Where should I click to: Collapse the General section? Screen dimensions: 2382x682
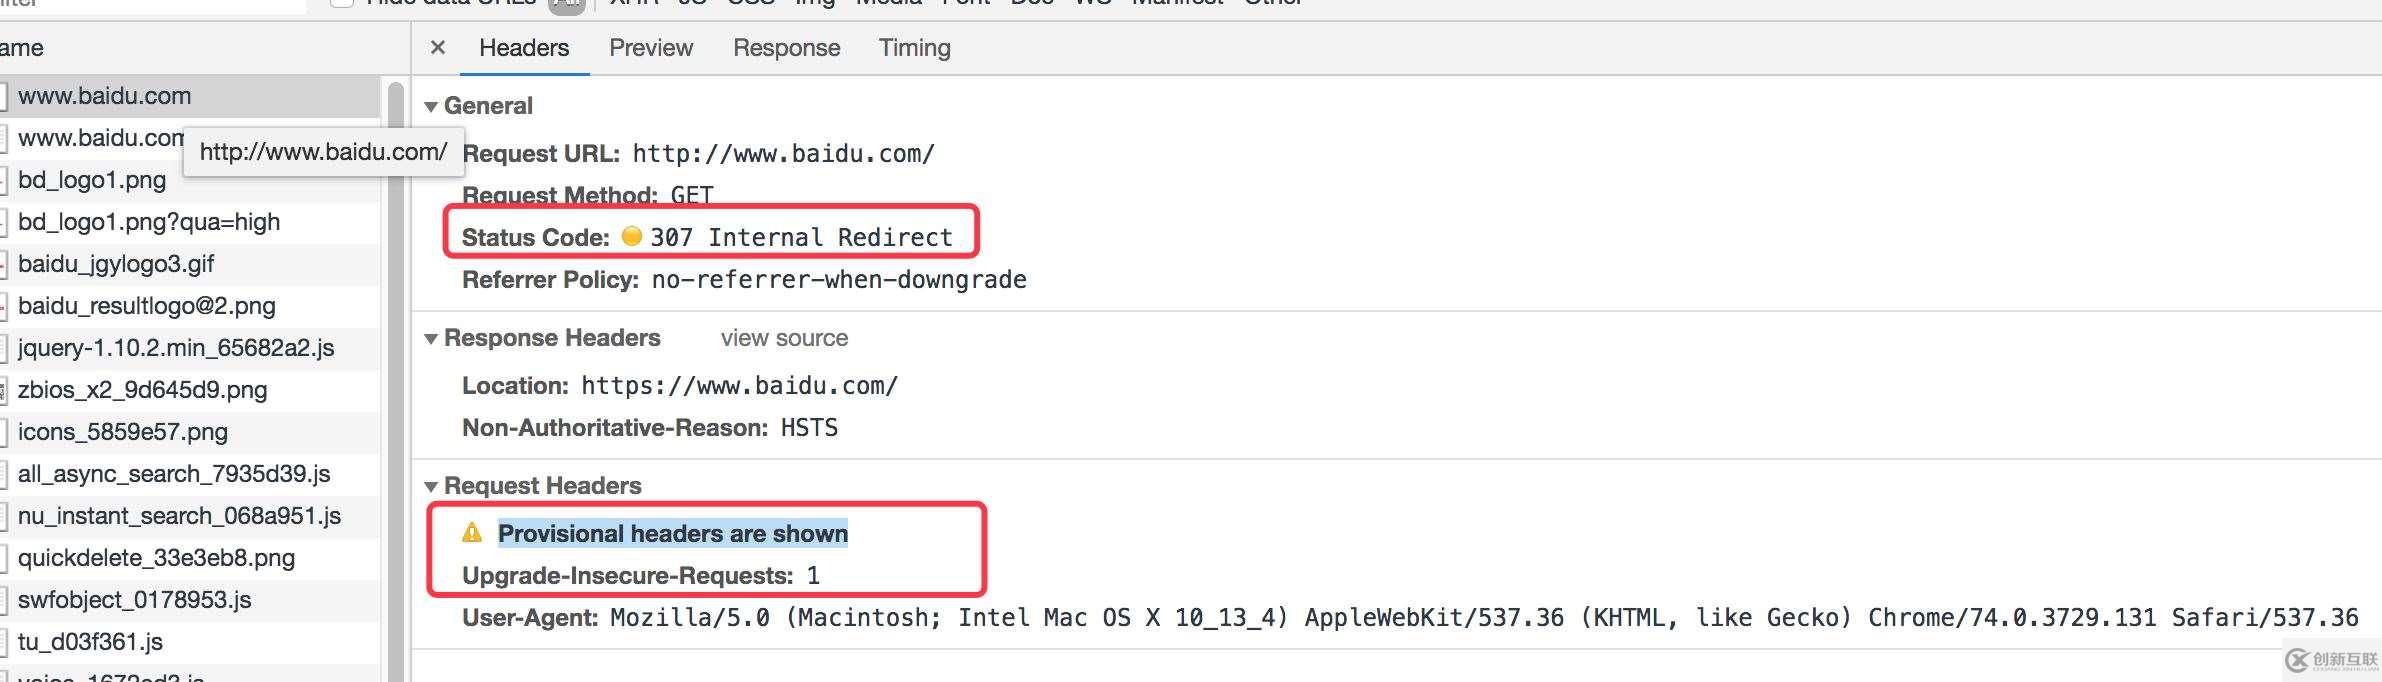[431, 106]
